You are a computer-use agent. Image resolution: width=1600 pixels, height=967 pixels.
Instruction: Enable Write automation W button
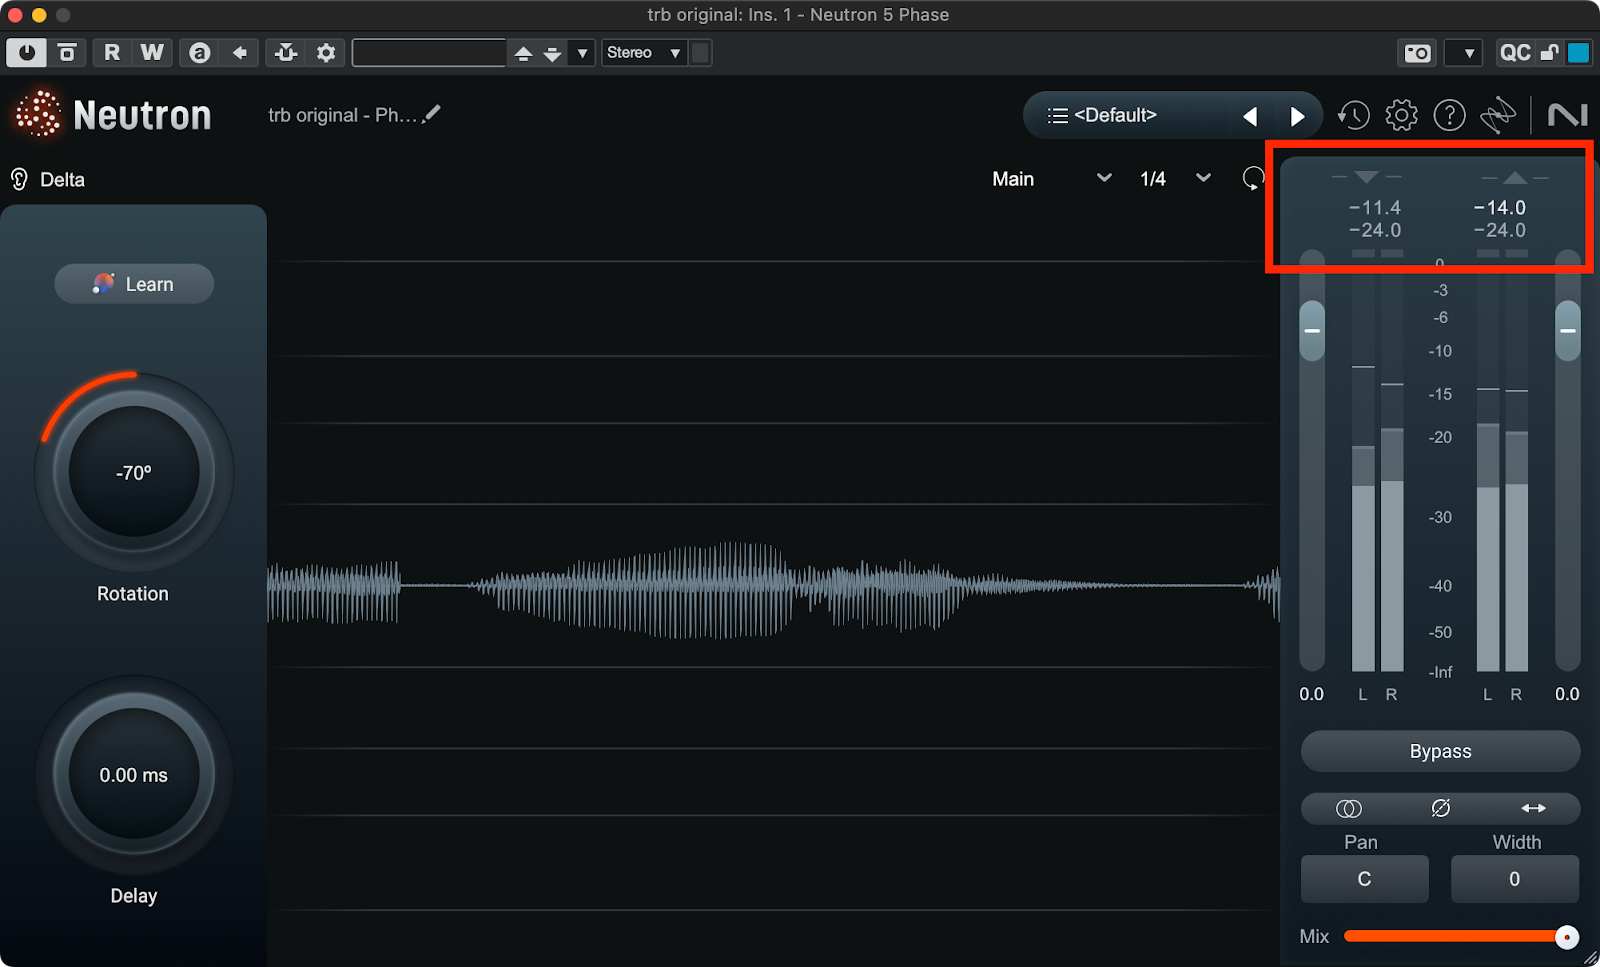tap(152, 53)
